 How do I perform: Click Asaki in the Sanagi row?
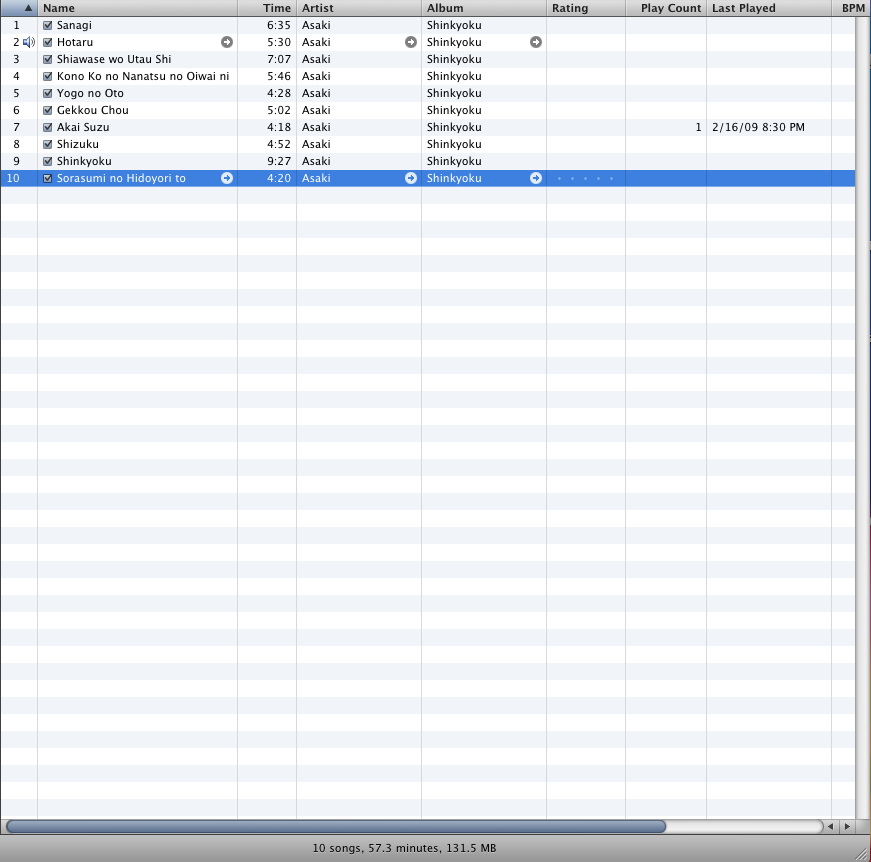click(x=316, y=26)
